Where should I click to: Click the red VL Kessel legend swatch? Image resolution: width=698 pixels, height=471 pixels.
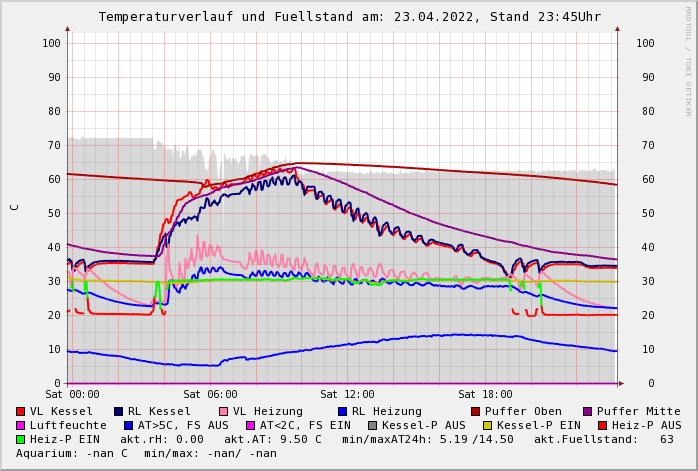[x=21, y=412]
